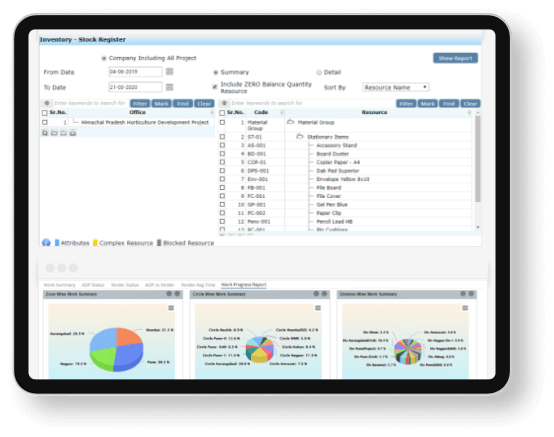Open the From Date calendar picker icon
The height and width of the screenshot is (437, 554).
(x=170, y=72)
